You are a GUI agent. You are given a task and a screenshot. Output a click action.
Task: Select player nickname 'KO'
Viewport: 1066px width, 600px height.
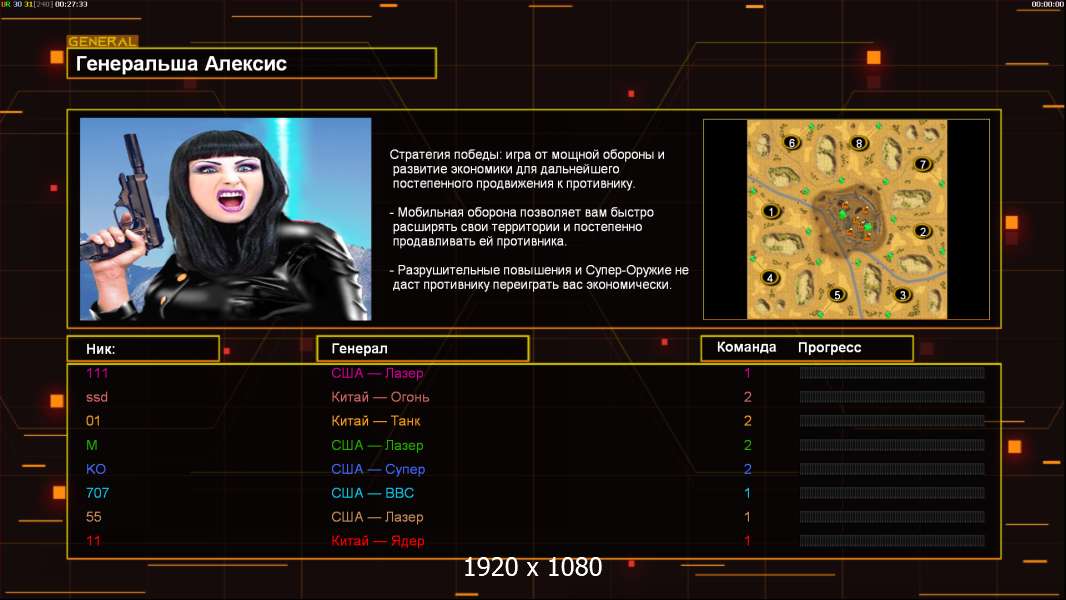pyautogui.click(x=96, y=469)
